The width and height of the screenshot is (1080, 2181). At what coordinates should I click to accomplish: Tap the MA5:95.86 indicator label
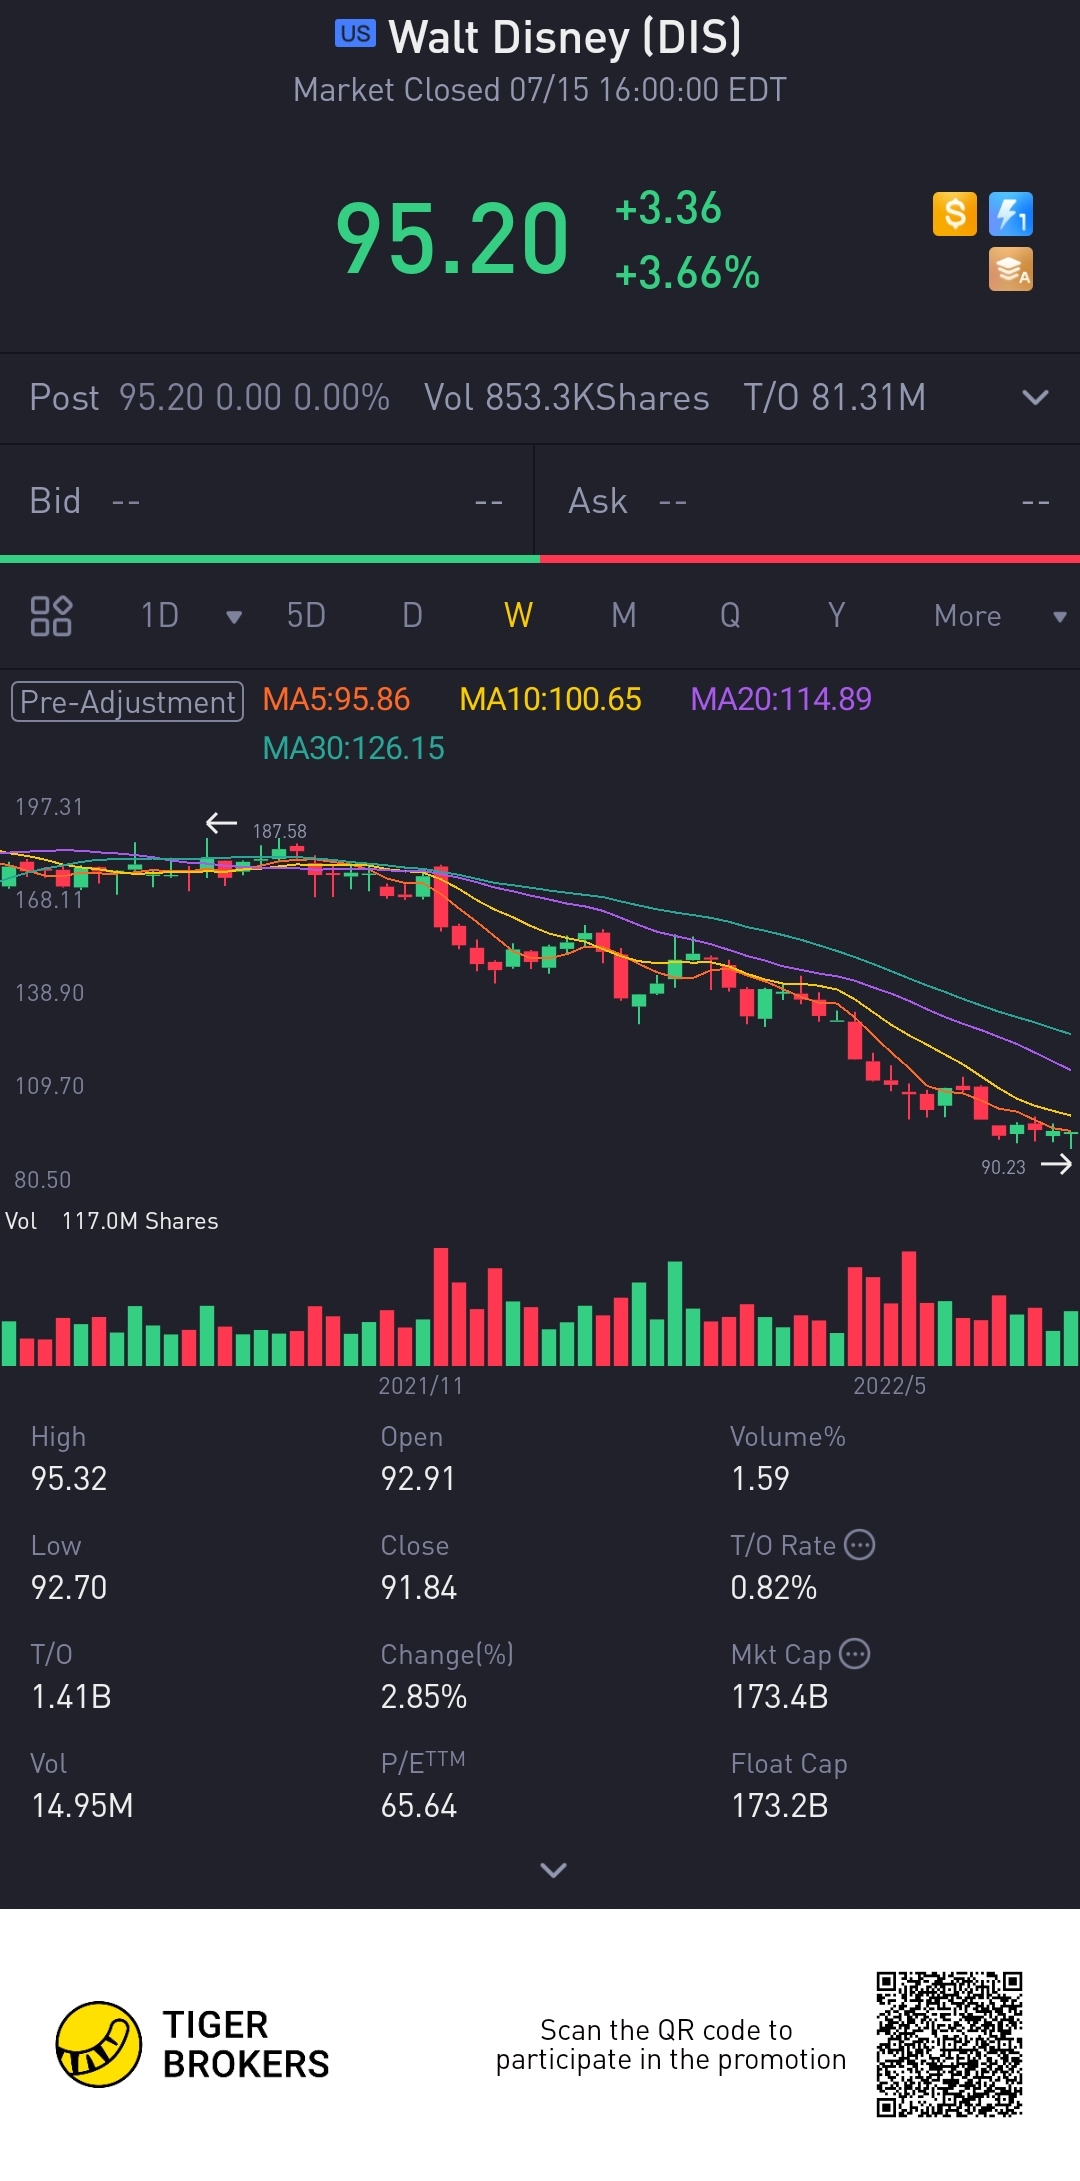336,699
